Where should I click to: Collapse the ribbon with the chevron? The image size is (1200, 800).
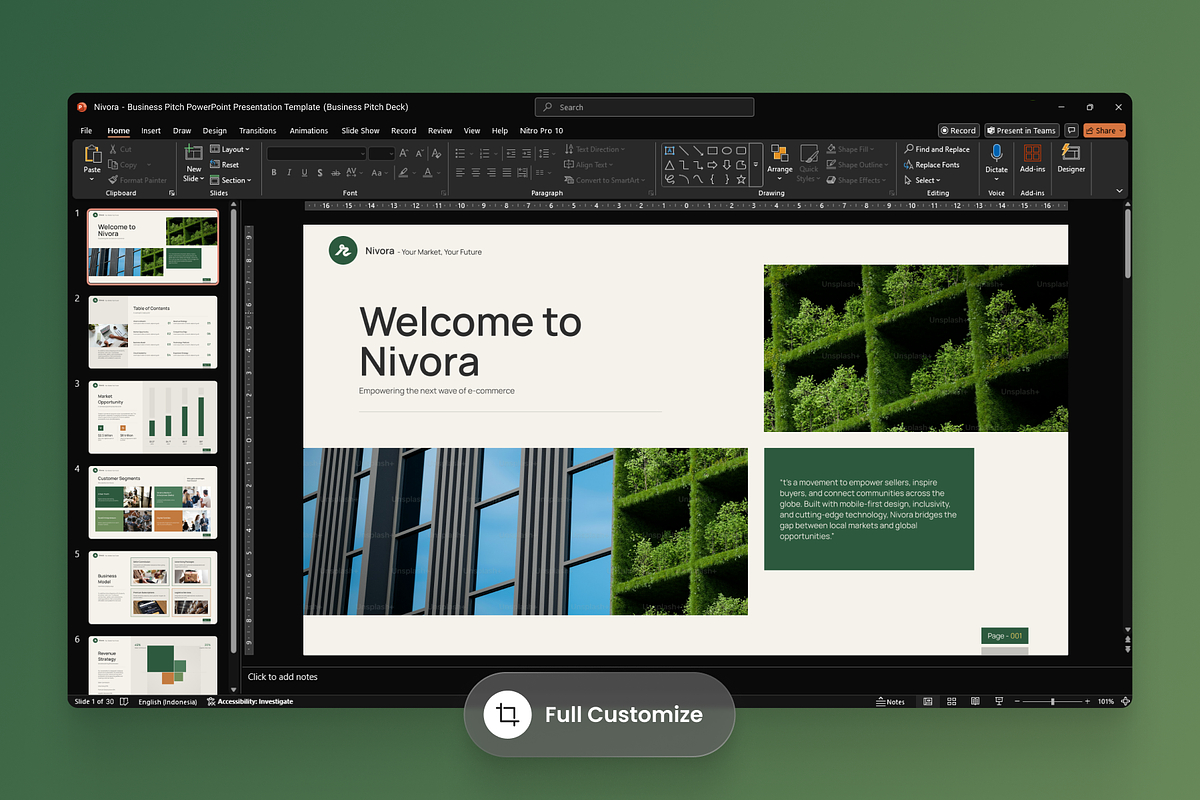coord(1119,189)
